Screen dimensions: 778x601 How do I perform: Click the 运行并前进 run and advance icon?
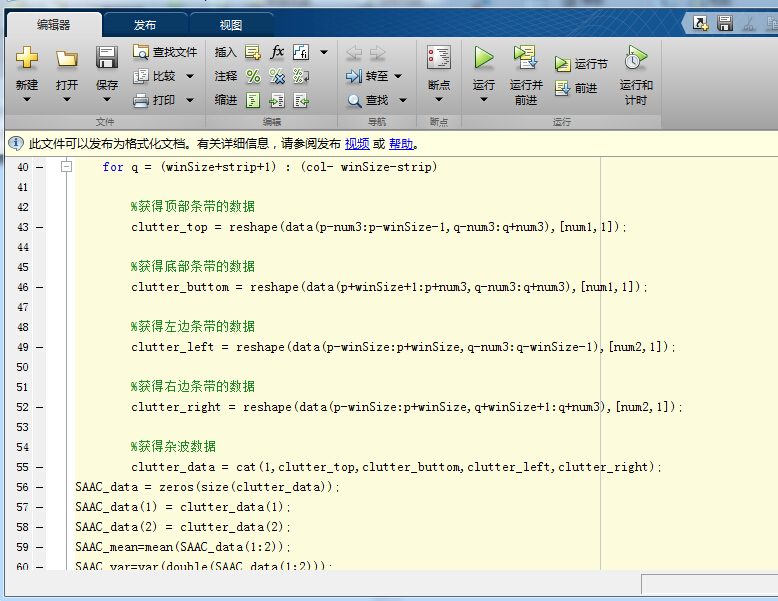point(525,58)
